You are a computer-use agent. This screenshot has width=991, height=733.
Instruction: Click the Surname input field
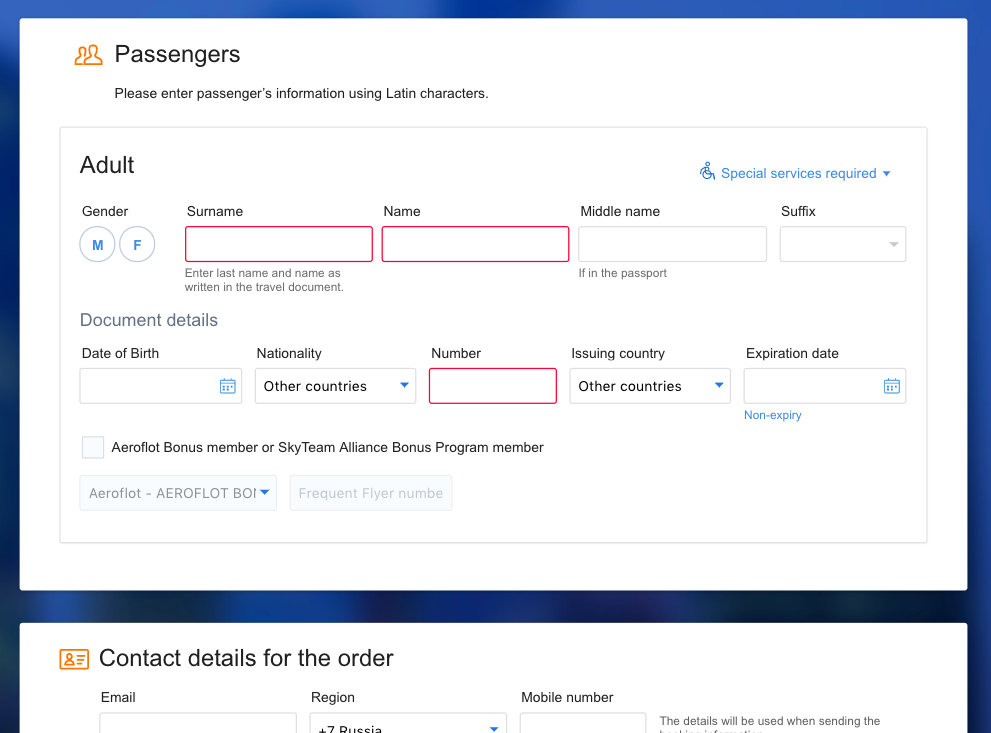tap(279, 244)
